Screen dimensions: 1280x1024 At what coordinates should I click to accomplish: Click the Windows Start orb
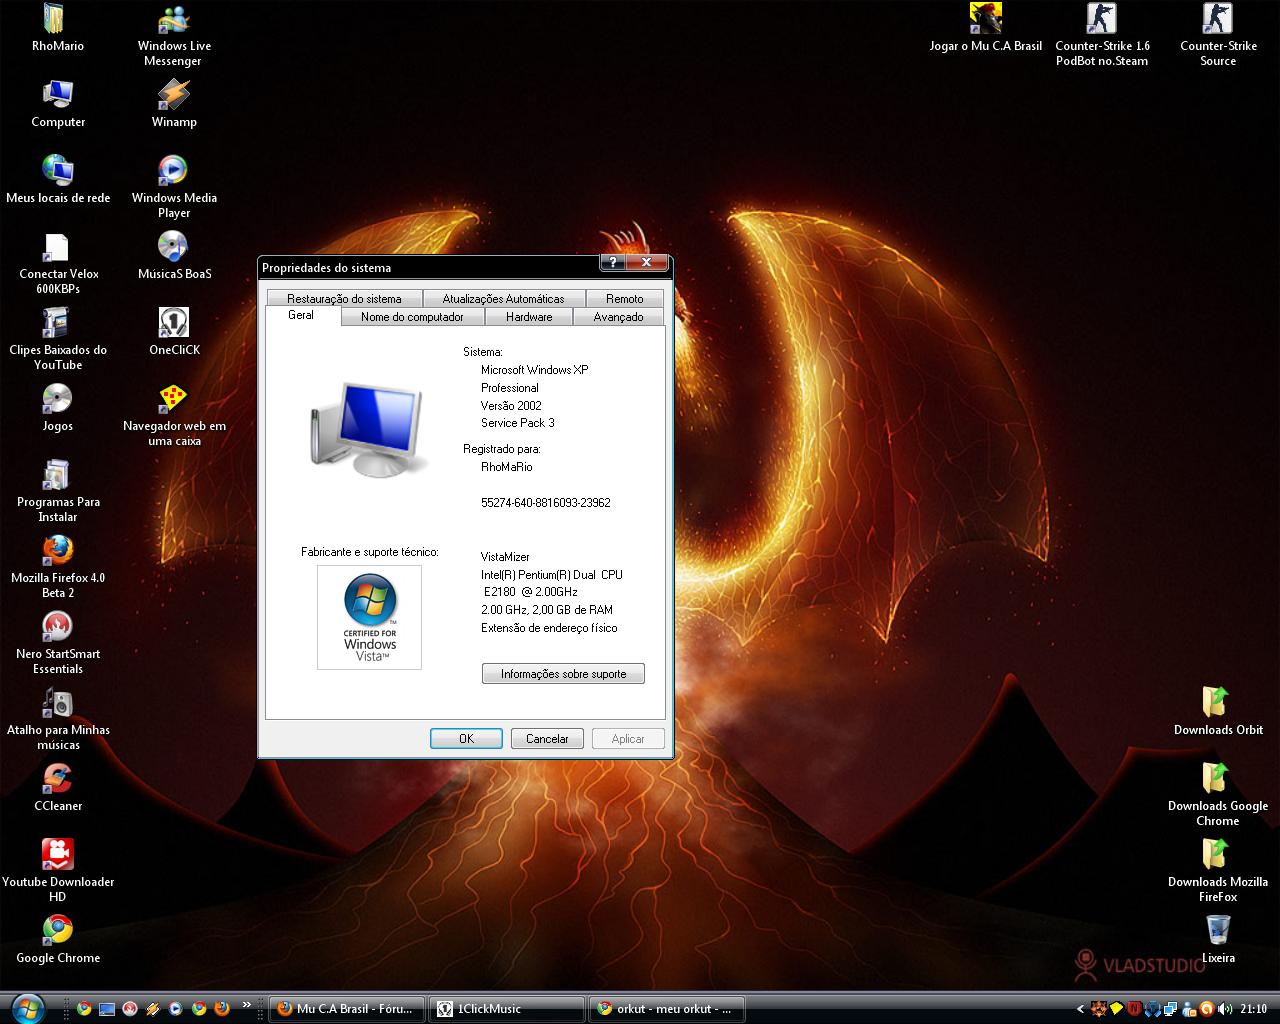coord(27,1008)
